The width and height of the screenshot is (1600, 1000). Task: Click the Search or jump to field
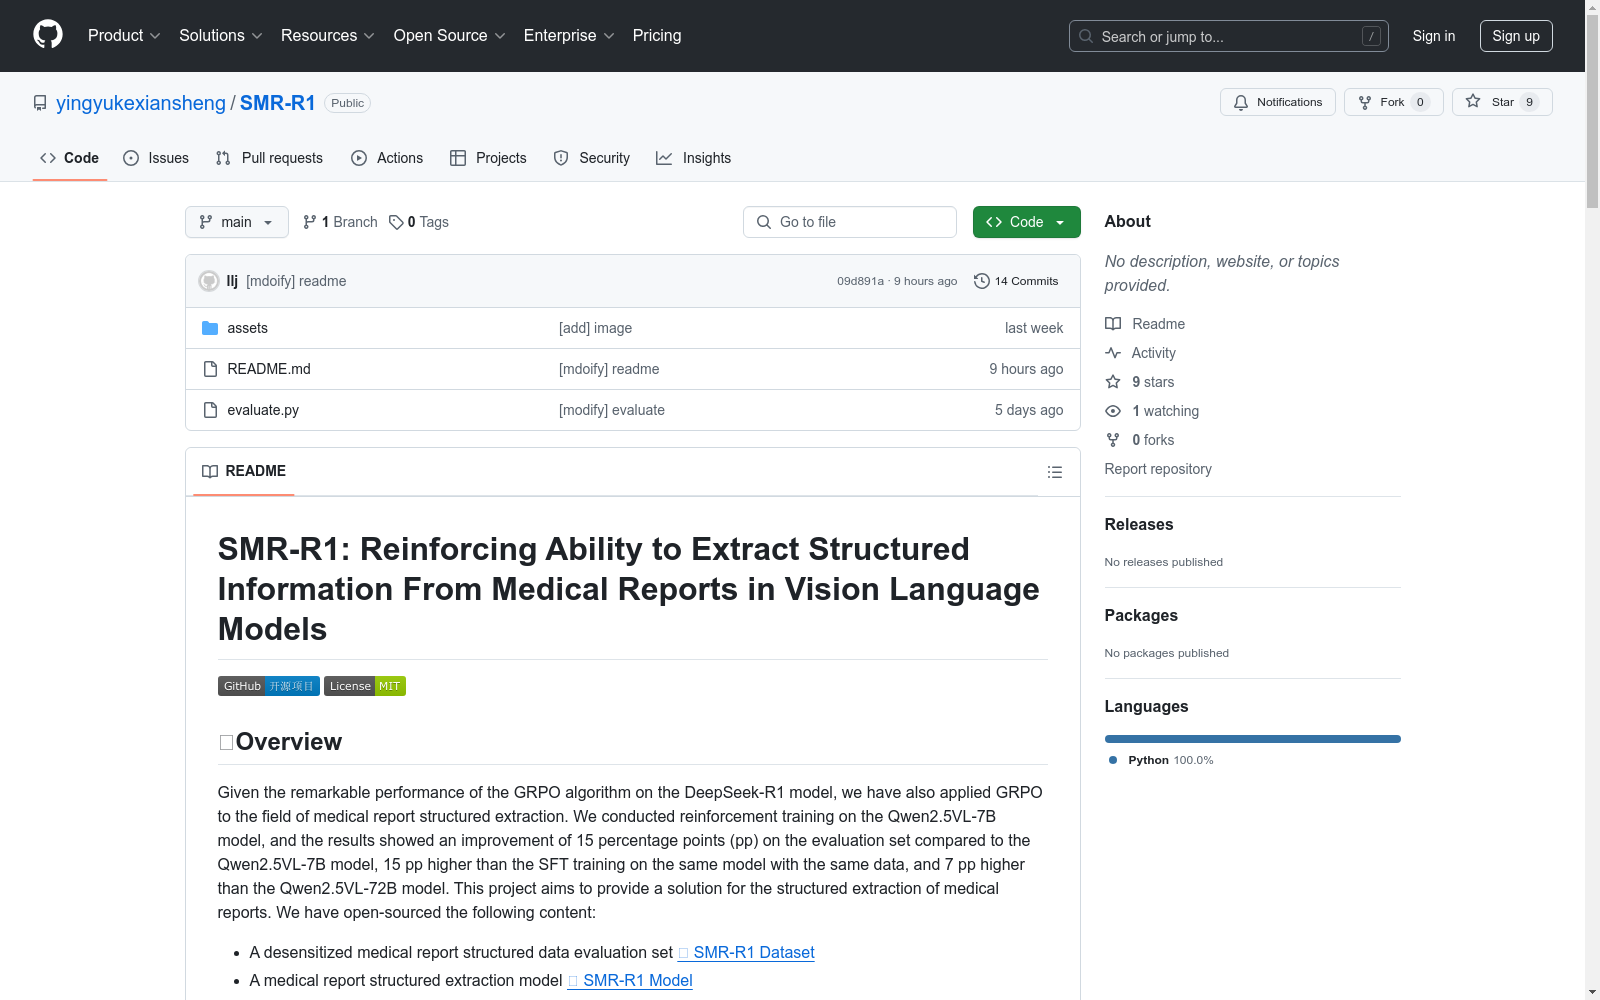[1229, 36]
